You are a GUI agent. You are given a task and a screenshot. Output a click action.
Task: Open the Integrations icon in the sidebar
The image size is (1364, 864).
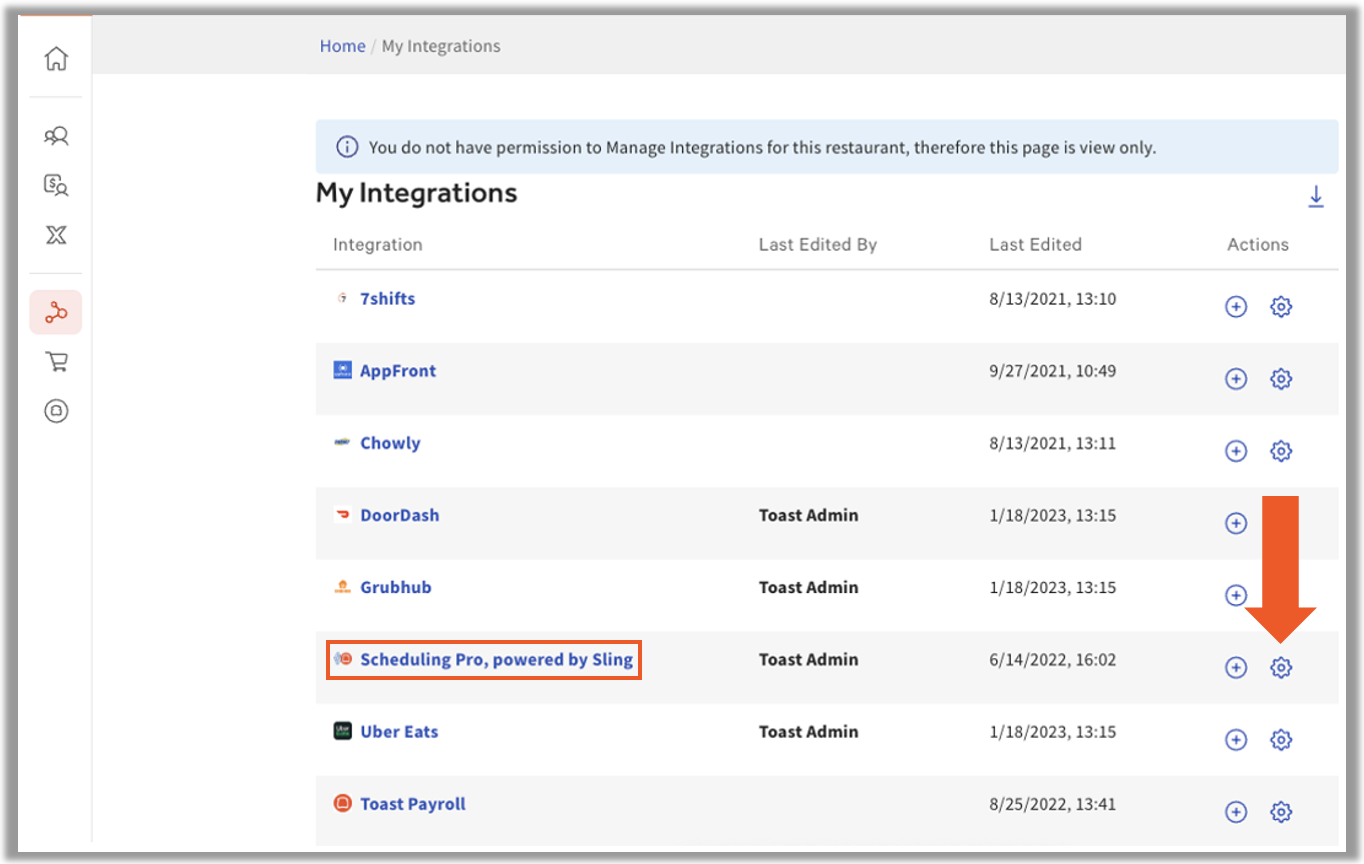(x=56, y=313)
